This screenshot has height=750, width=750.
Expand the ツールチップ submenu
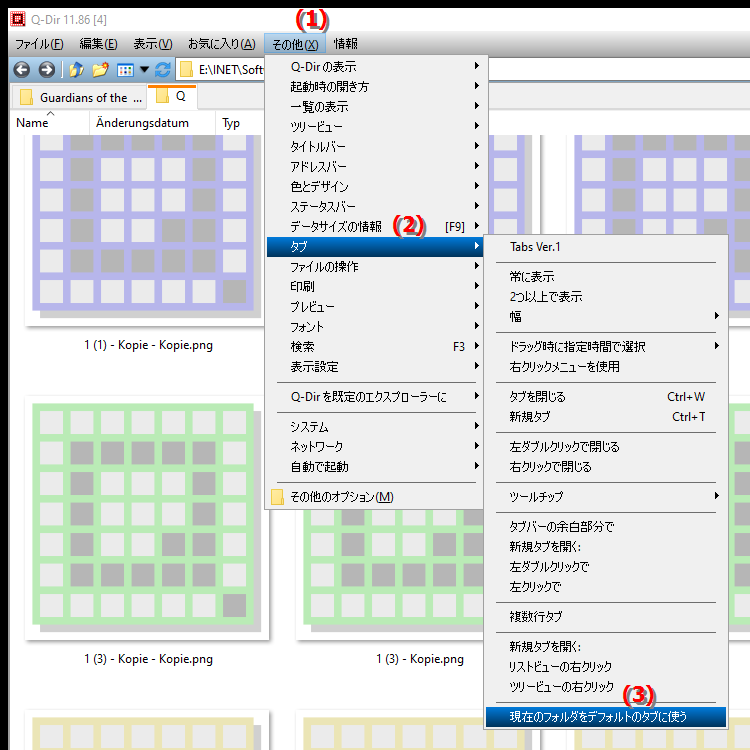tap(606, 497)
